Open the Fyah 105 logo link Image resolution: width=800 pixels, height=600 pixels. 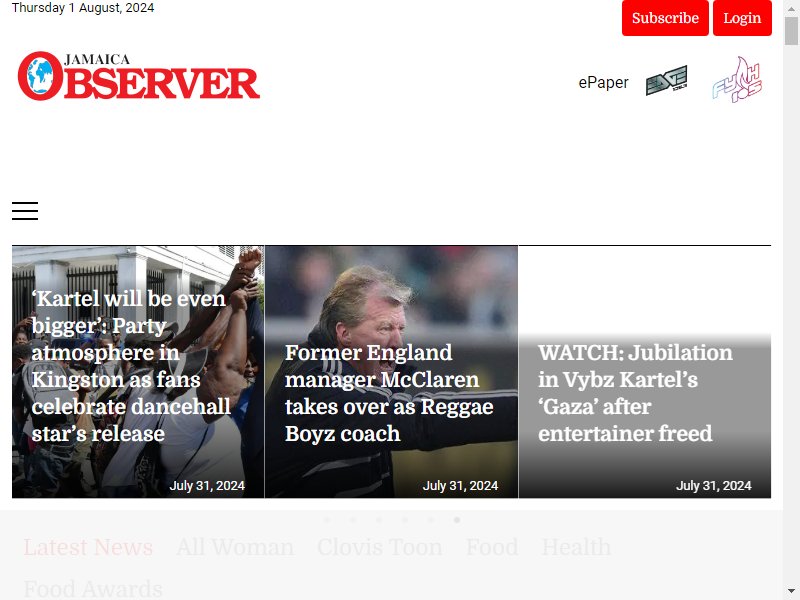click(737, 80)
